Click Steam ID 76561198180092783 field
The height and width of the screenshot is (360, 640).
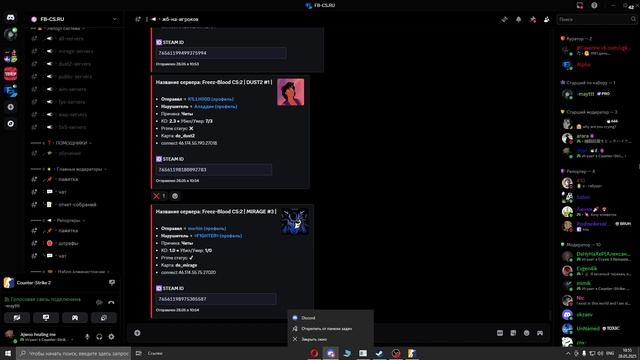[213, 169]
